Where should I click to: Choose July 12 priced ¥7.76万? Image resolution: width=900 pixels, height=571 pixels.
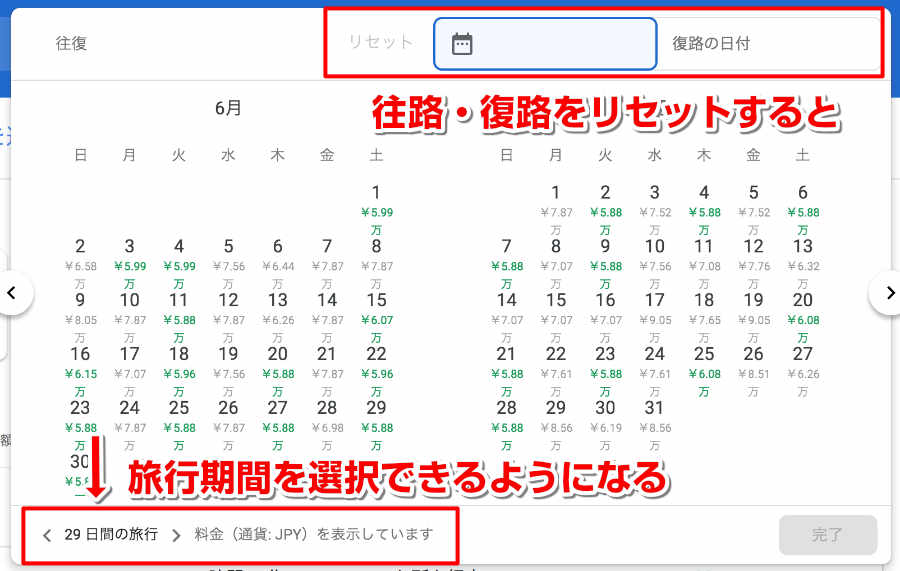coord(753,263)
